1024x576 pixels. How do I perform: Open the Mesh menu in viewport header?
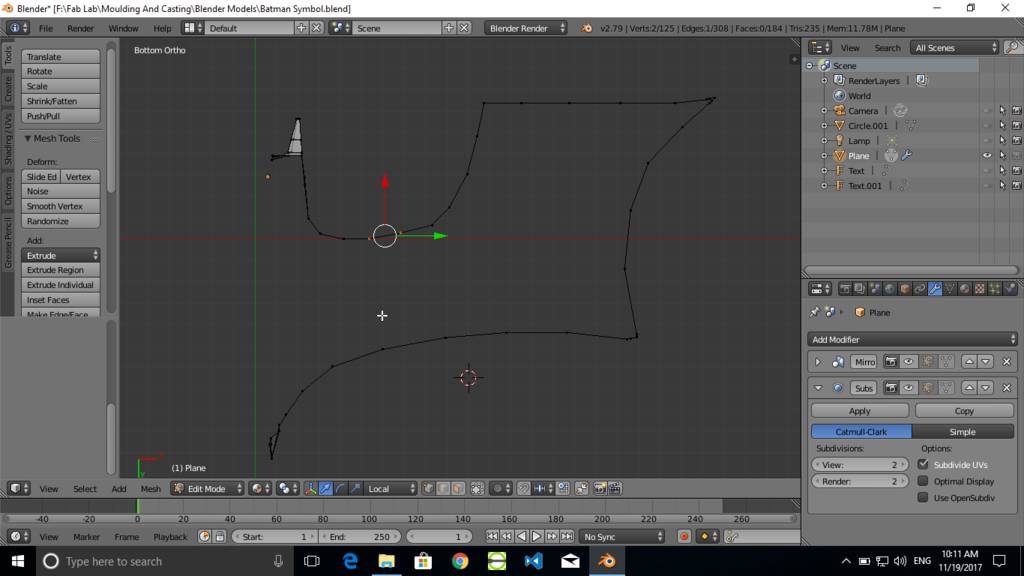150,488
